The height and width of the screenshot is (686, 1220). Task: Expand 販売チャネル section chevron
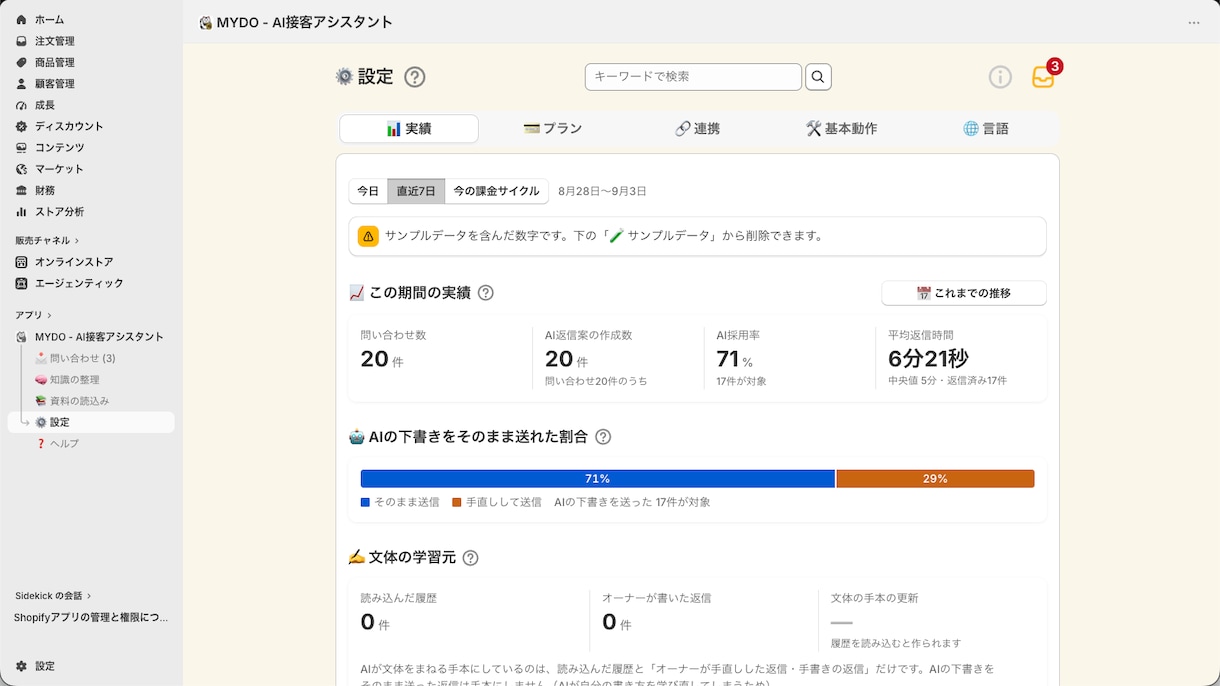77,241
